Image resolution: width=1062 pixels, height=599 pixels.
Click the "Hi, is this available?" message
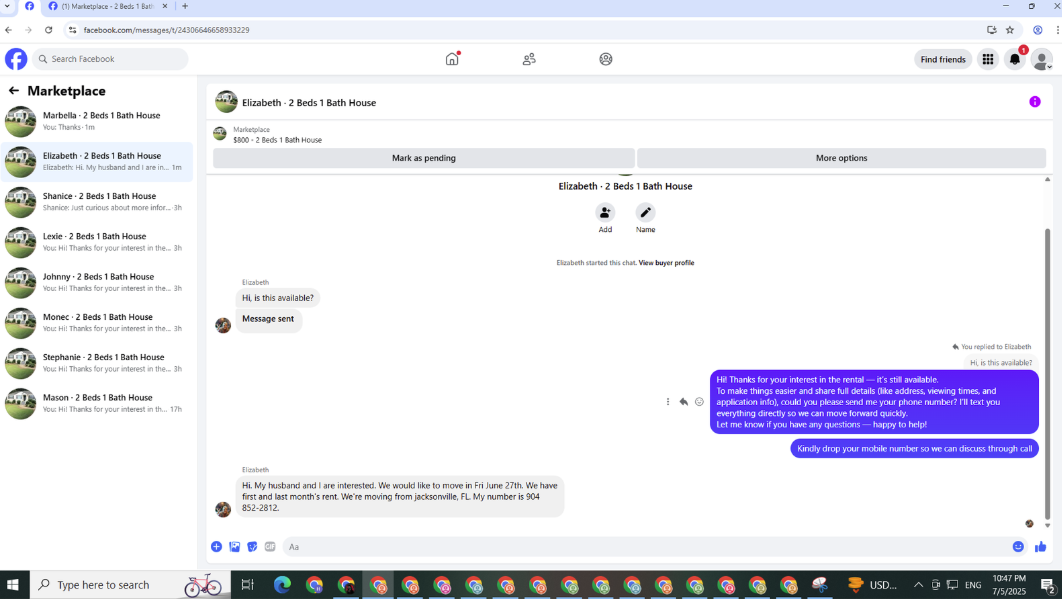pos(278,297)
